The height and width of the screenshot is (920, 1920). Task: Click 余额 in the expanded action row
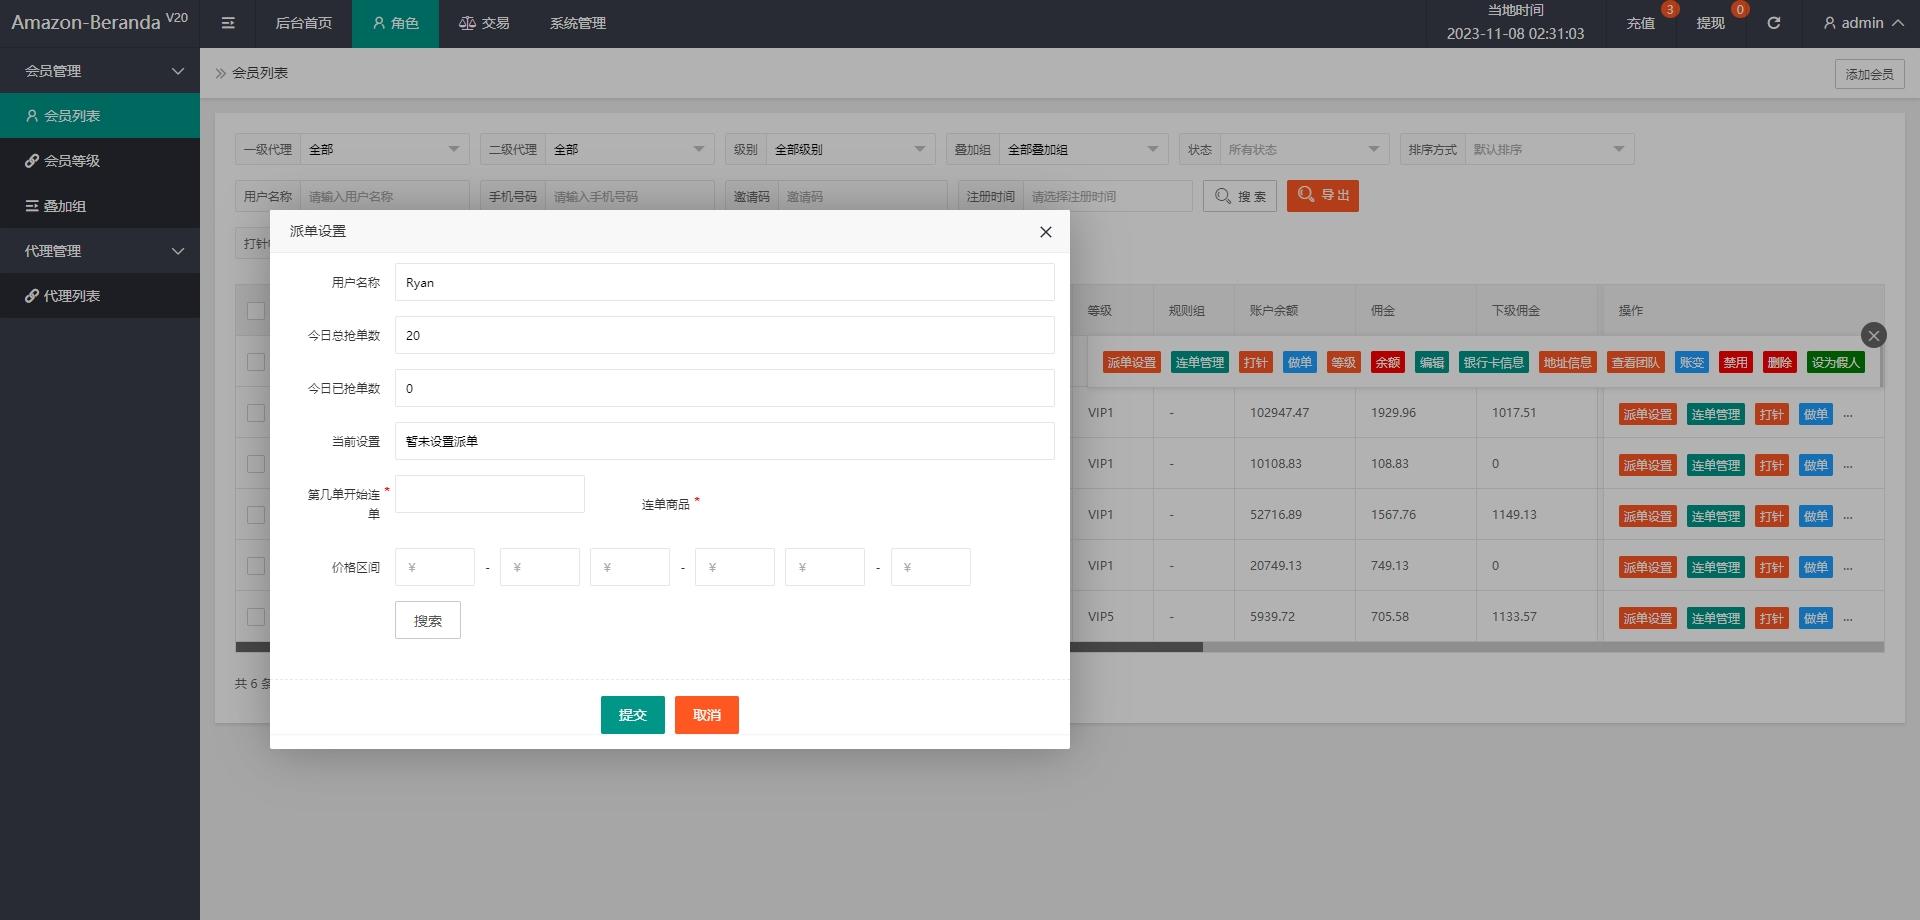click(x=1388, y=362)
